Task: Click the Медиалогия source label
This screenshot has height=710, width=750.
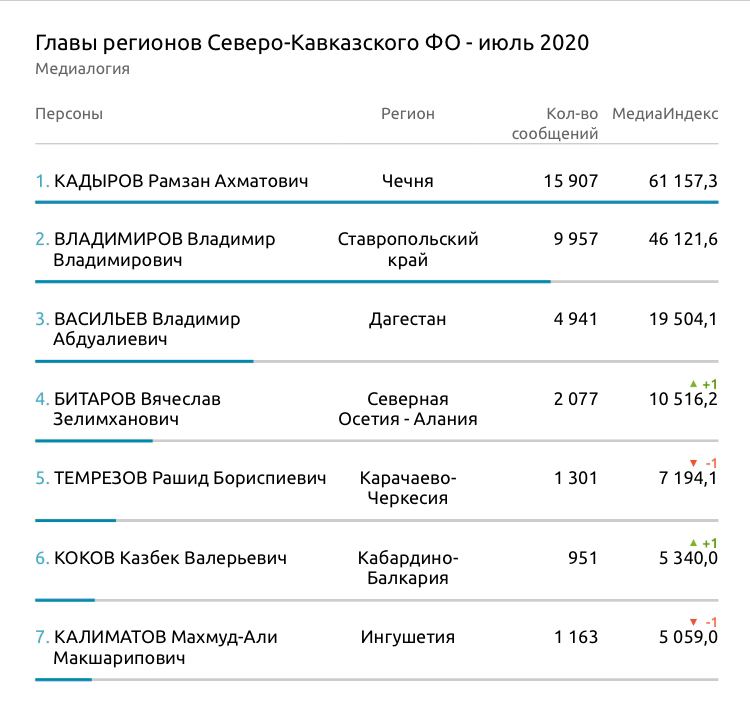Action: (83, 70)
